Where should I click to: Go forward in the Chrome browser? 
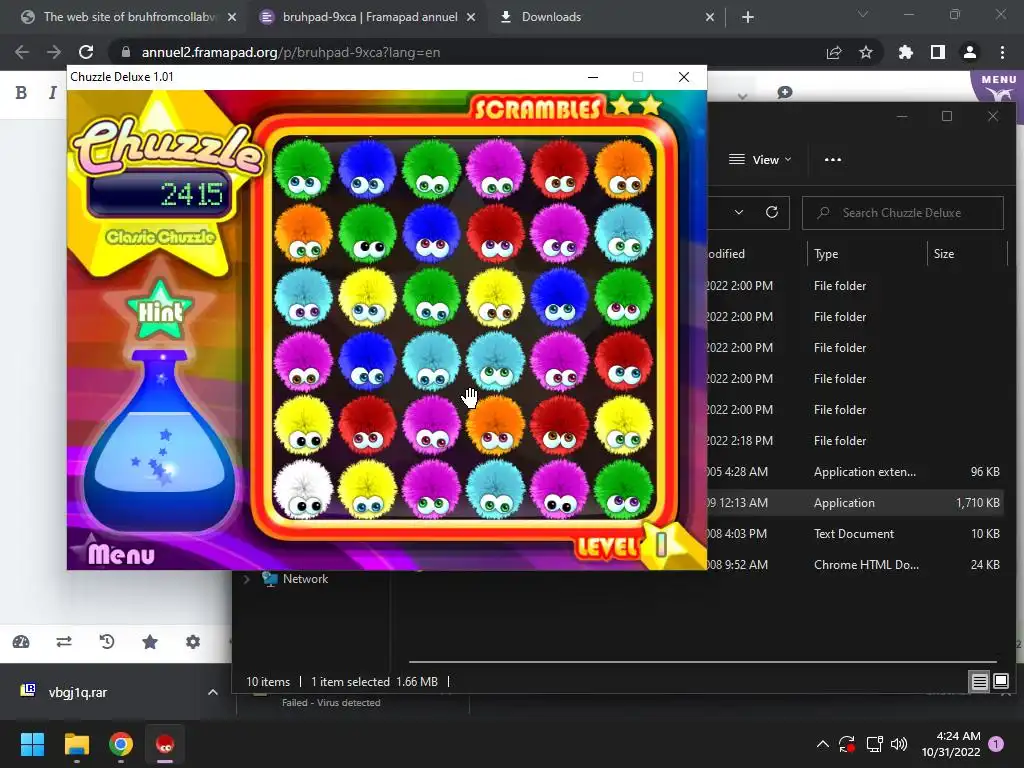[54, 52]
